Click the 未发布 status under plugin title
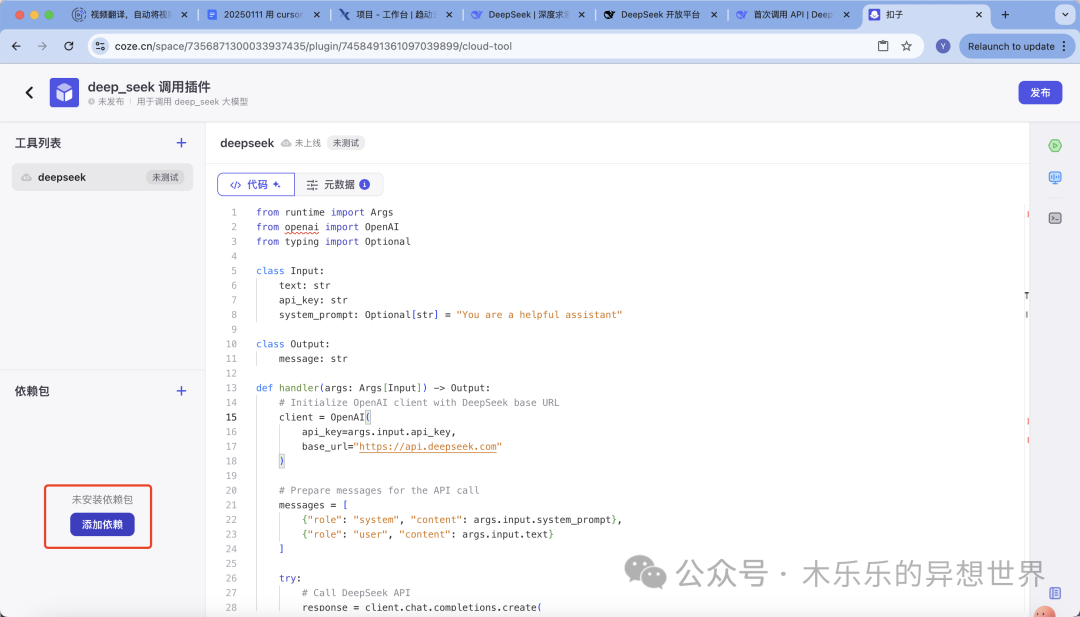Image resolution: width=1080 pixels, height=617 pixels. pyautogui.click(x=110, y=101)
